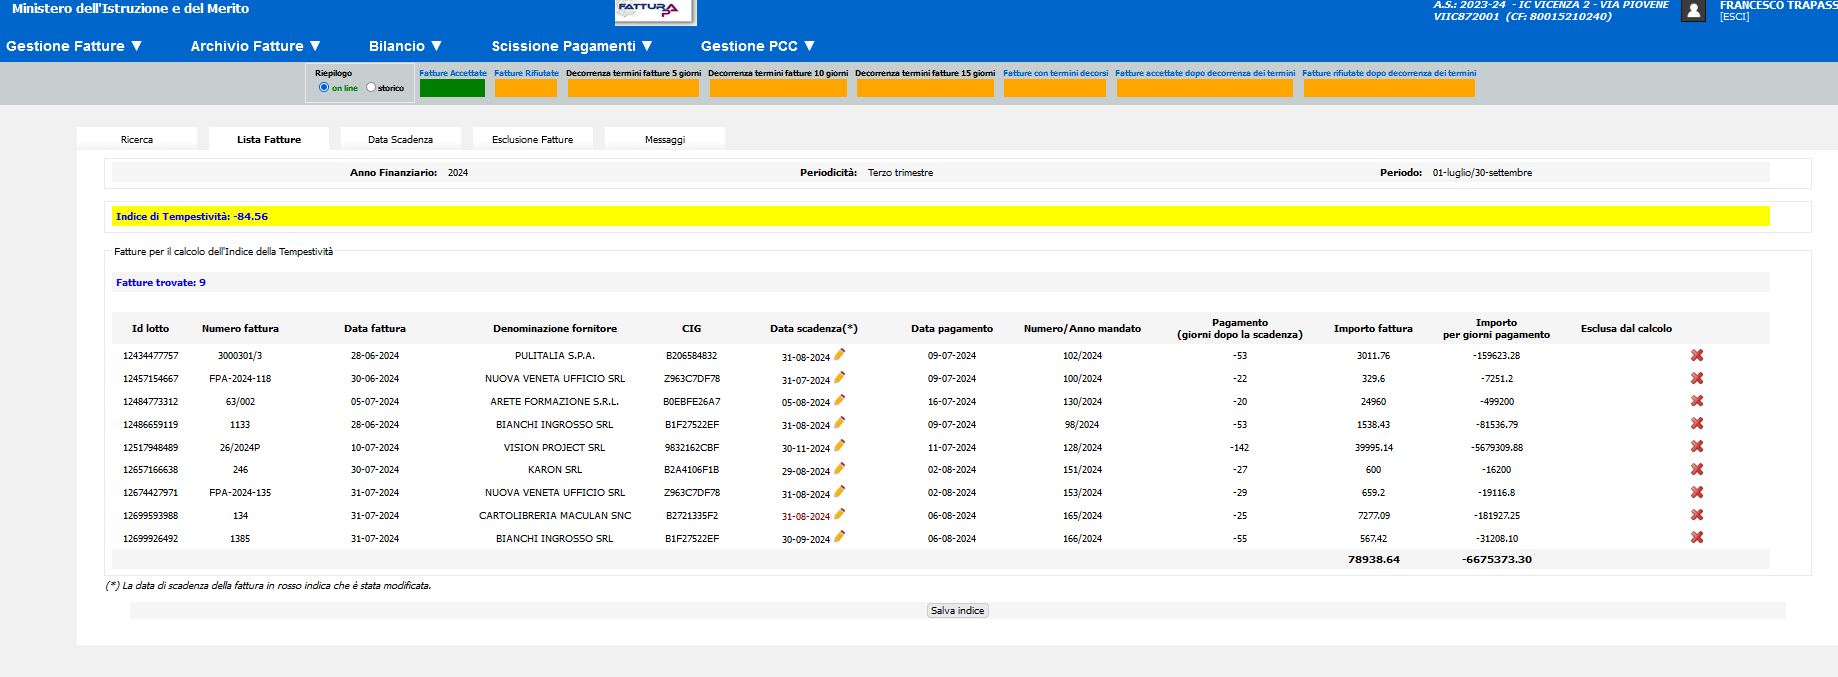Viewport: 1838px width, 677px height.
Task: Edit due date for KARON SRL invoice
Action: 840,468
